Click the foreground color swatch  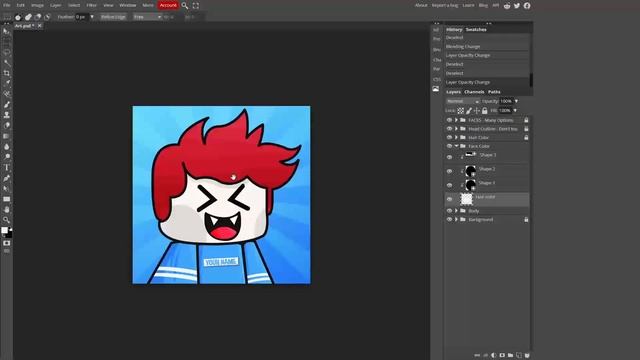coord(4,231)
